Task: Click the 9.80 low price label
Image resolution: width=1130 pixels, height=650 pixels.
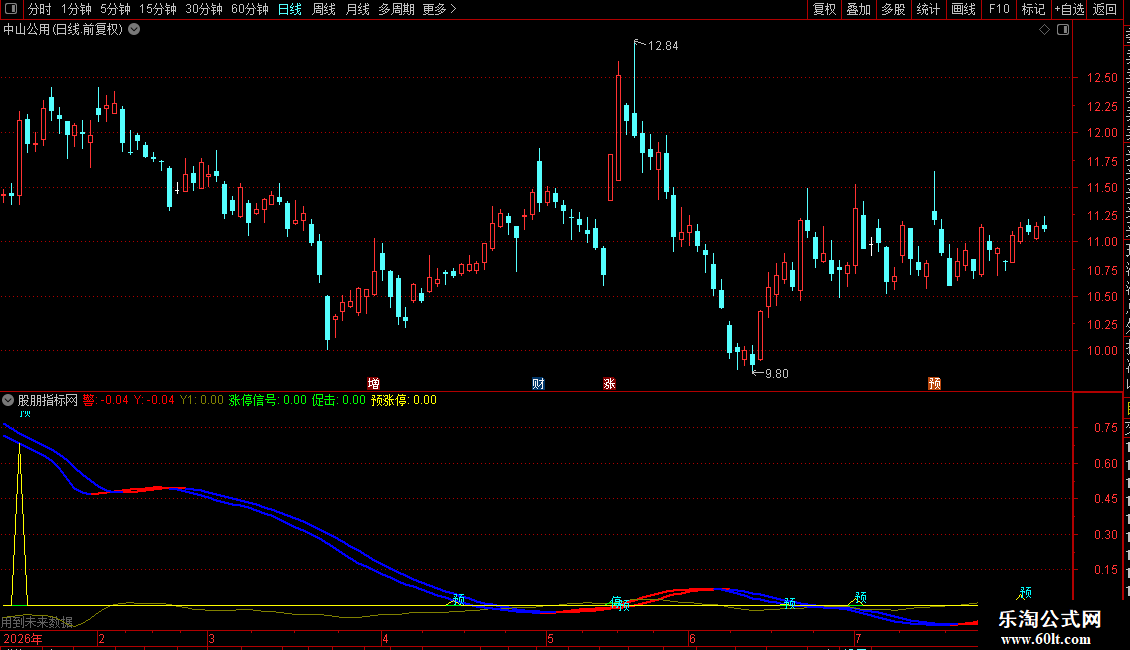Action: [x=777, y=374]
